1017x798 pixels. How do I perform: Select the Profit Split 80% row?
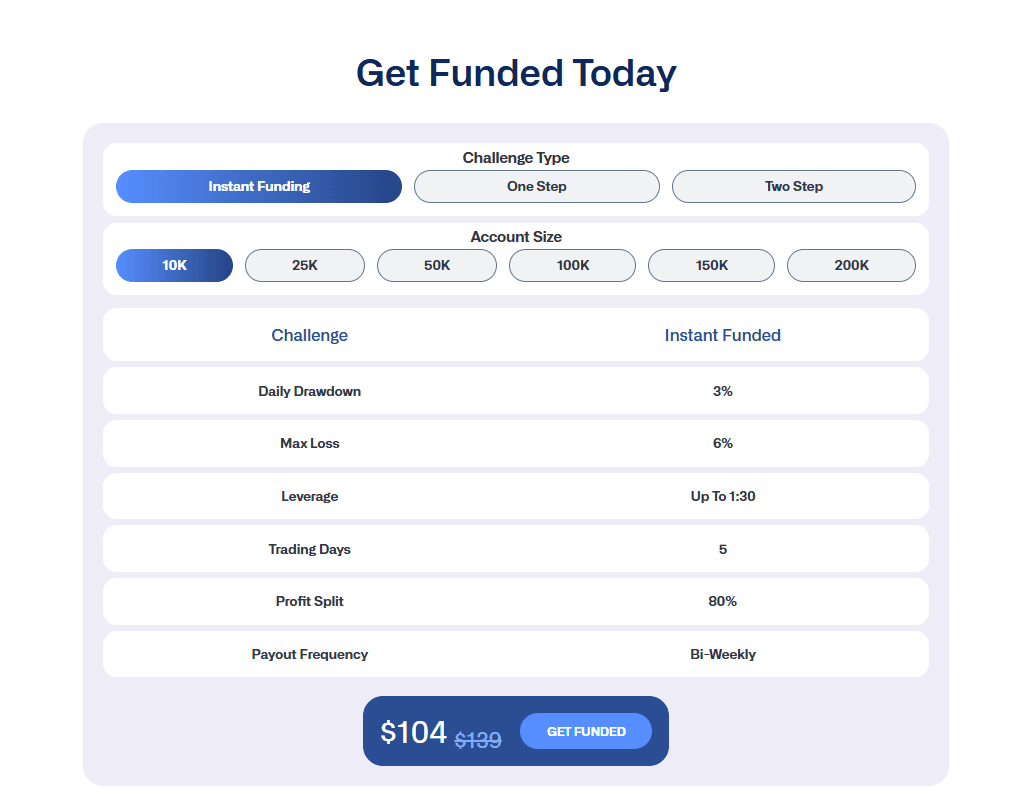[x=515, y=601]
